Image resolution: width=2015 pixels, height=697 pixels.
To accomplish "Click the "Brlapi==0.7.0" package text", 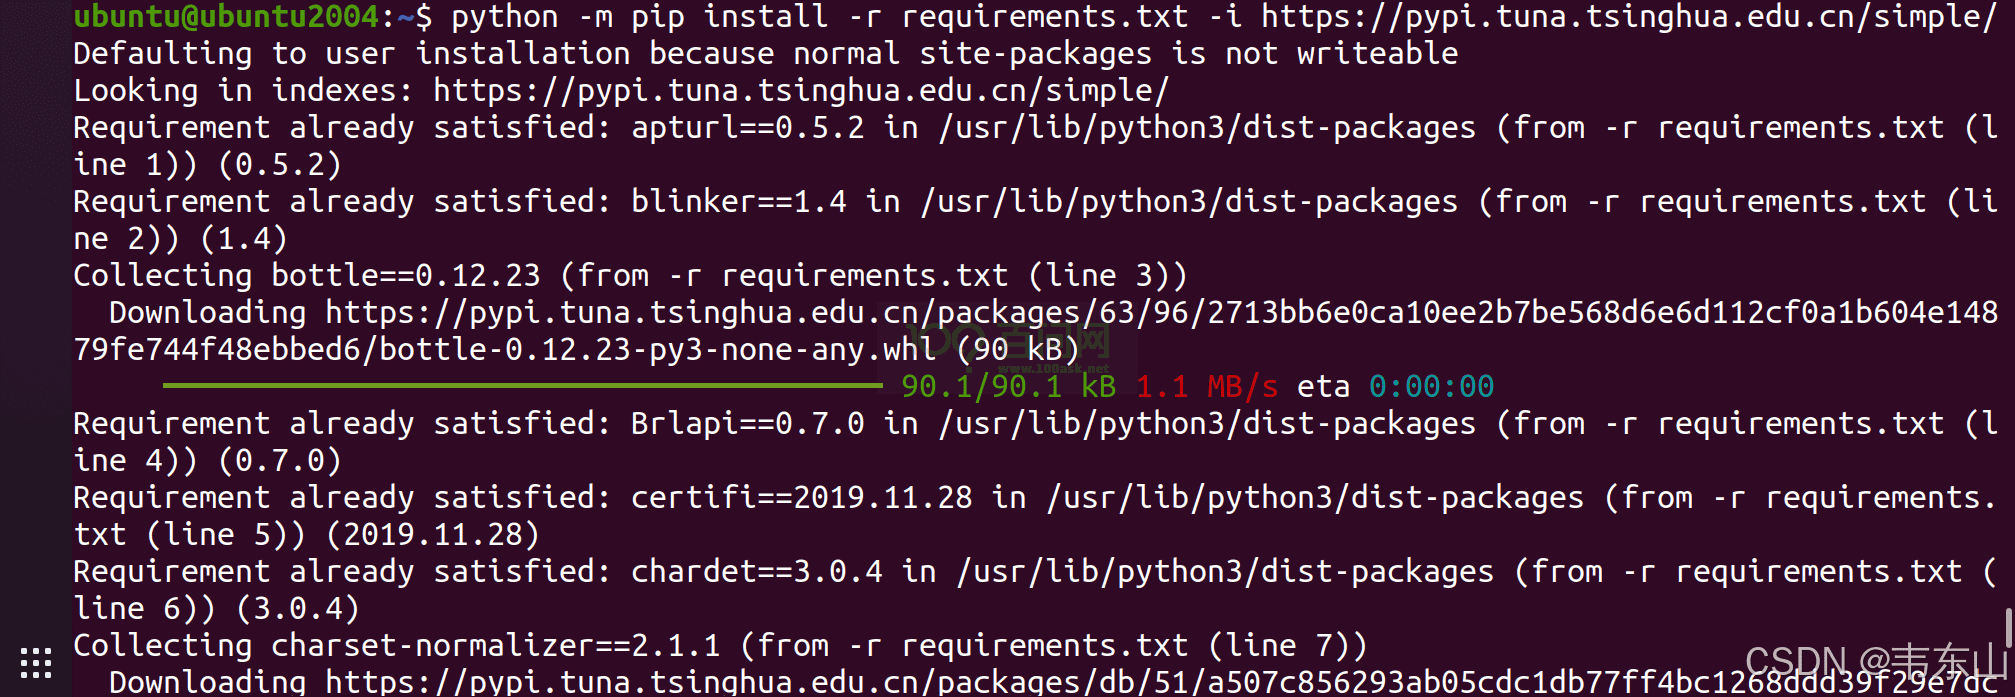I will point(747,424).
